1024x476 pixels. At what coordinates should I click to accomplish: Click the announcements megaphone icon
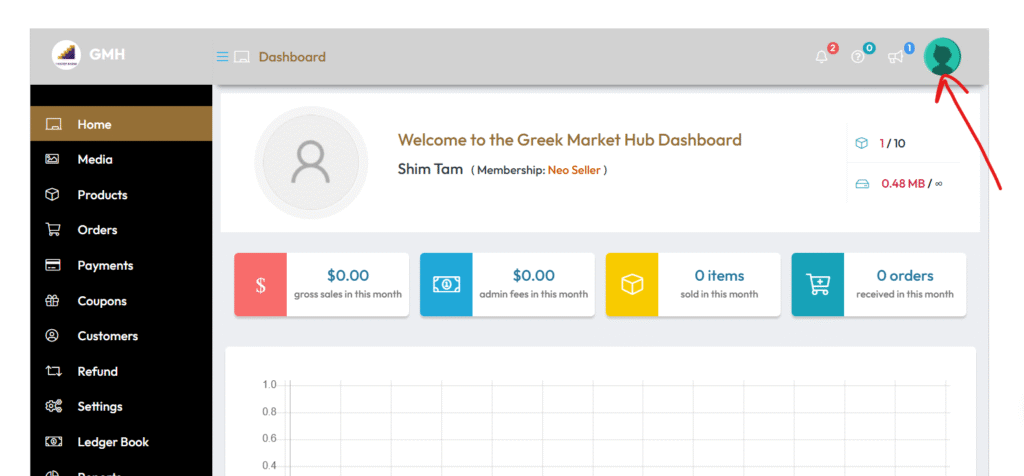[x=895, y=57]
